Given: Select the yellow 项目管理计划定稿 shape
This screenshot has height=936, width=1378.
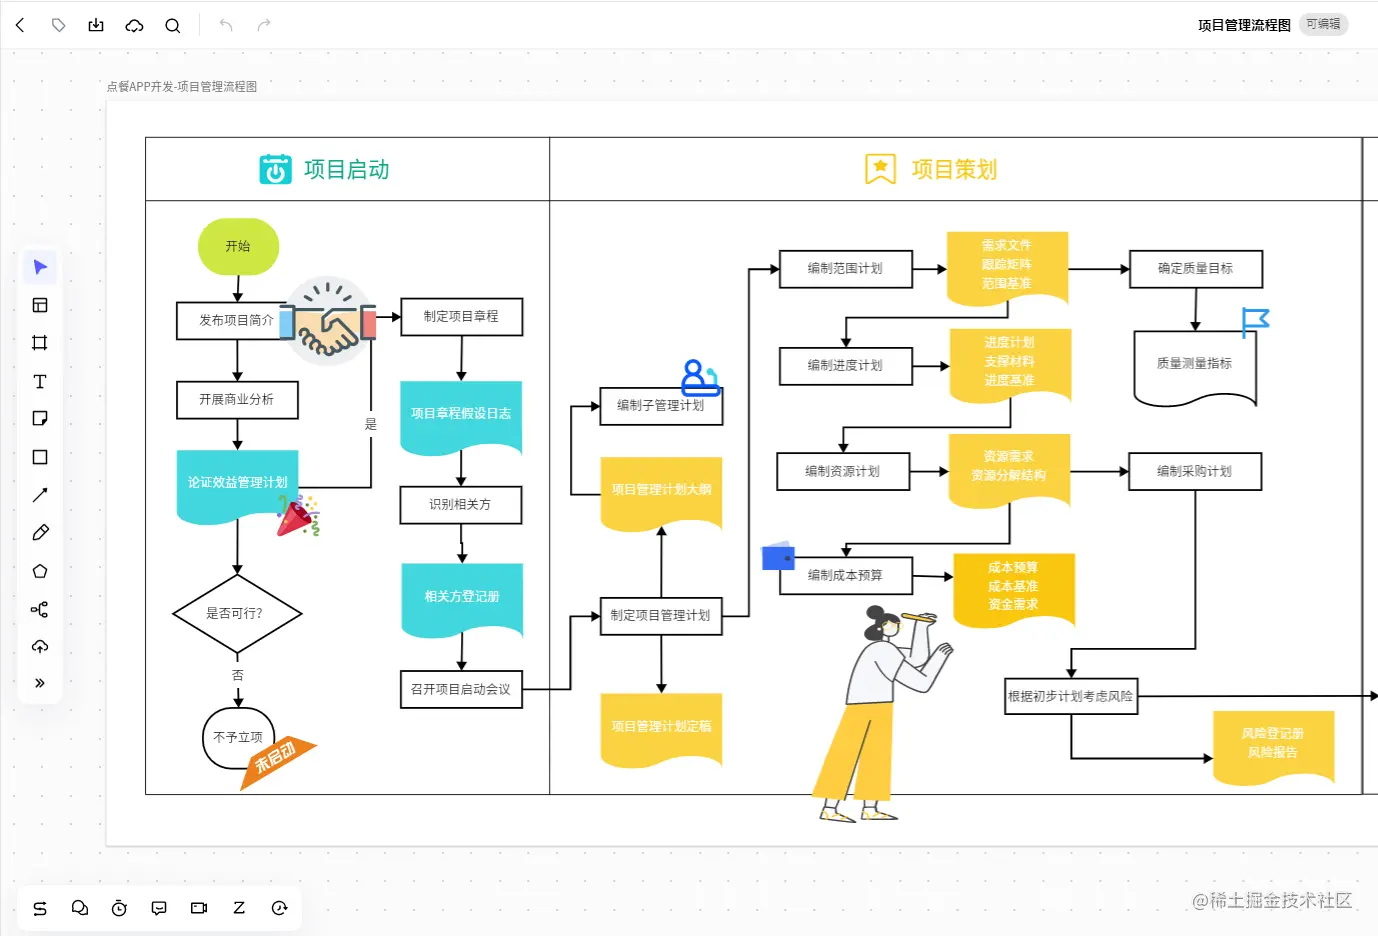Looking at the screenshot, I should (x=661, y=731).
